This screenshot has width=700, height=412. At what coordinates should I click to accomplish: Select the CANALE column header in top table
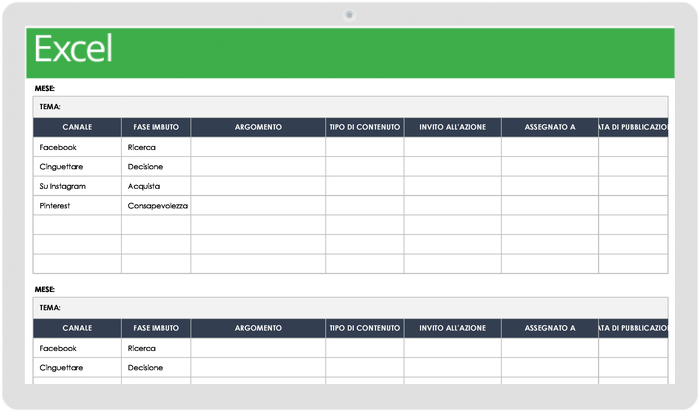tap(77, 127)
